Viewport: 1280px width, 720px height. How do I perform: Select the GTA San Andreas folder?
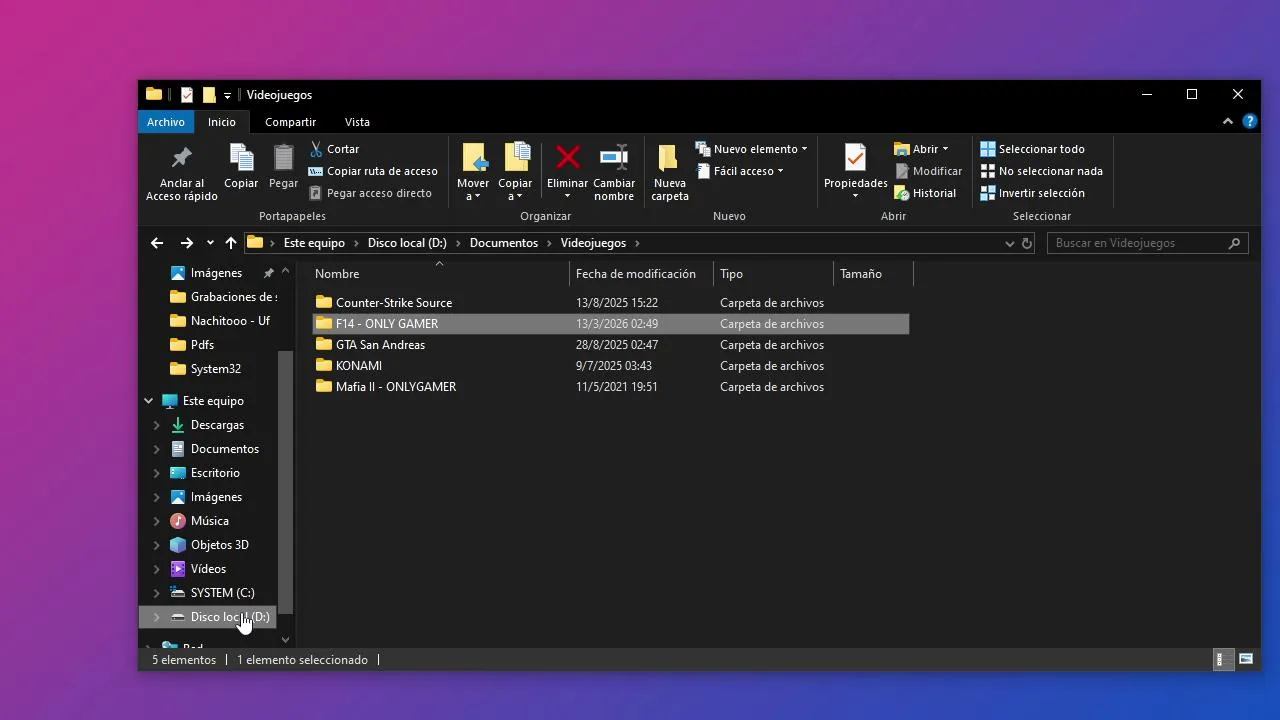point(611,345)
